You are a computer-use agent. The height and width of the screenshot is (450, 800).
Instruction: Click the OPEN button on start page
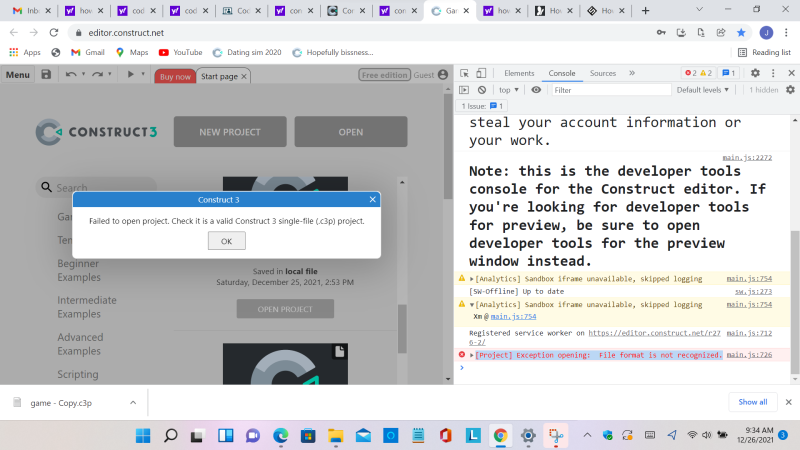tap(351, 132)
